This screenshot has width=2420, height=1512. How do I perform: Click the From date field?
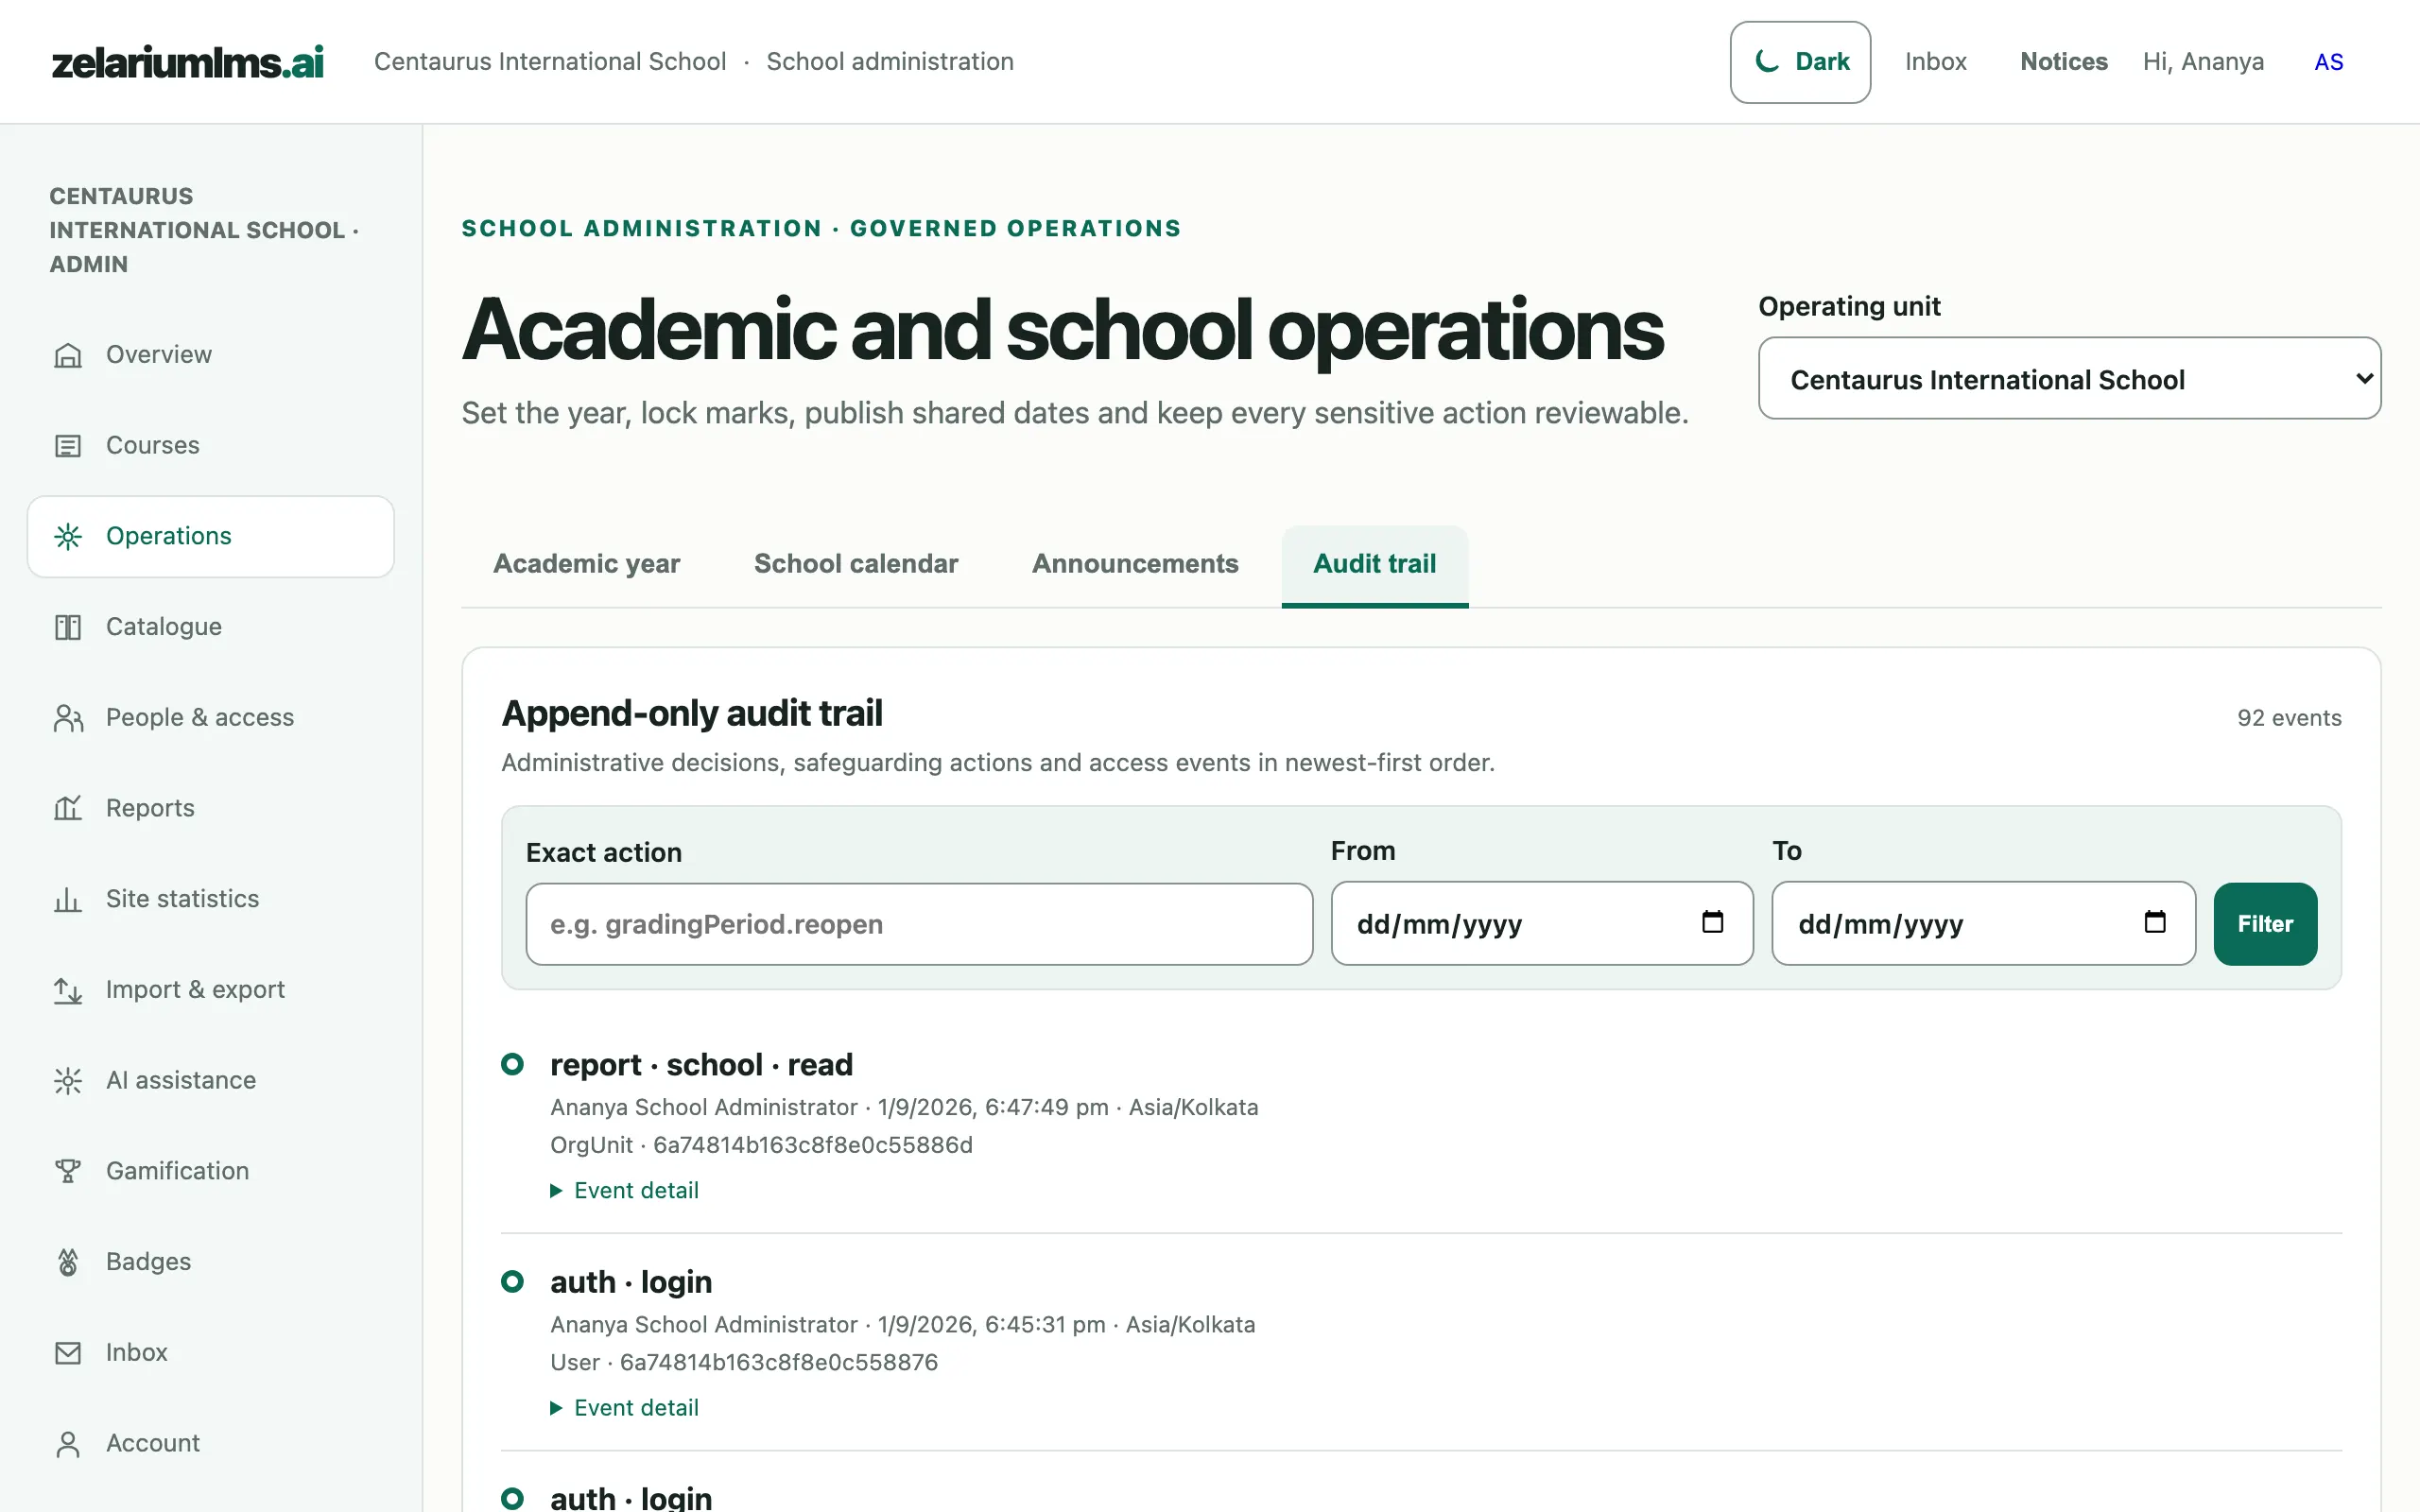(x=1542, y=923)
